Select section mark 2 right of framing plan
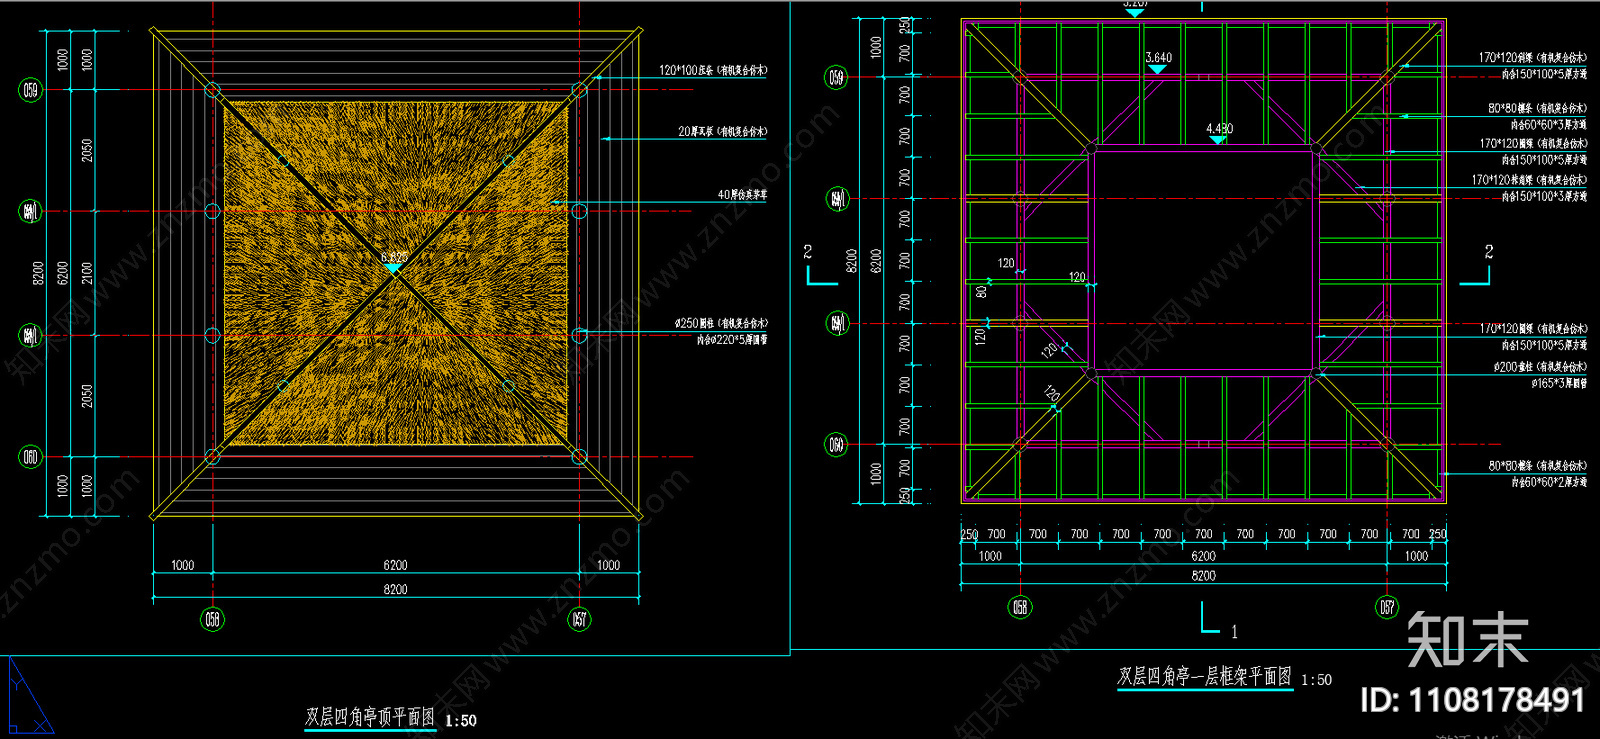The image size is (1600, 739). pyautogui.click(x=1477, y=265)
